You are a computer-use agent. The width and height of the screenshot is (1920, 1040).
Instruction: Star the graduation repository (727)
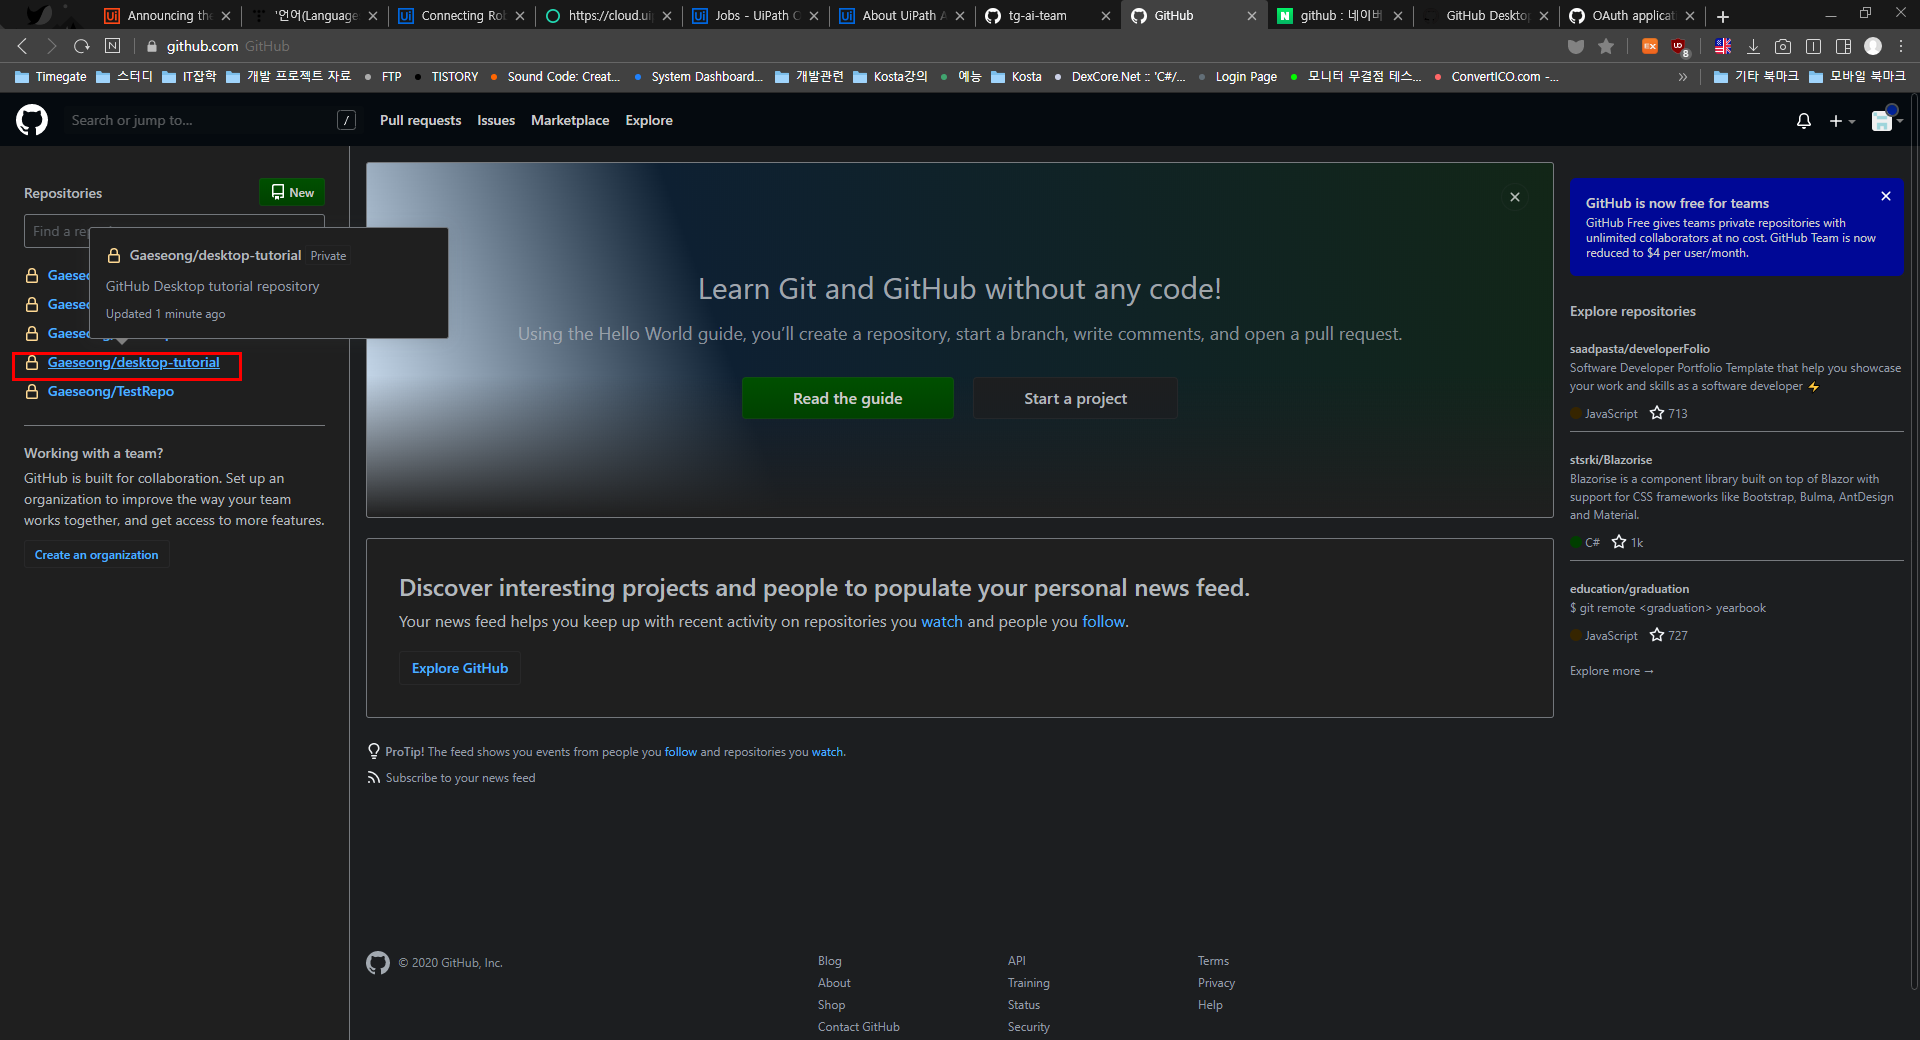point(1657,635)
